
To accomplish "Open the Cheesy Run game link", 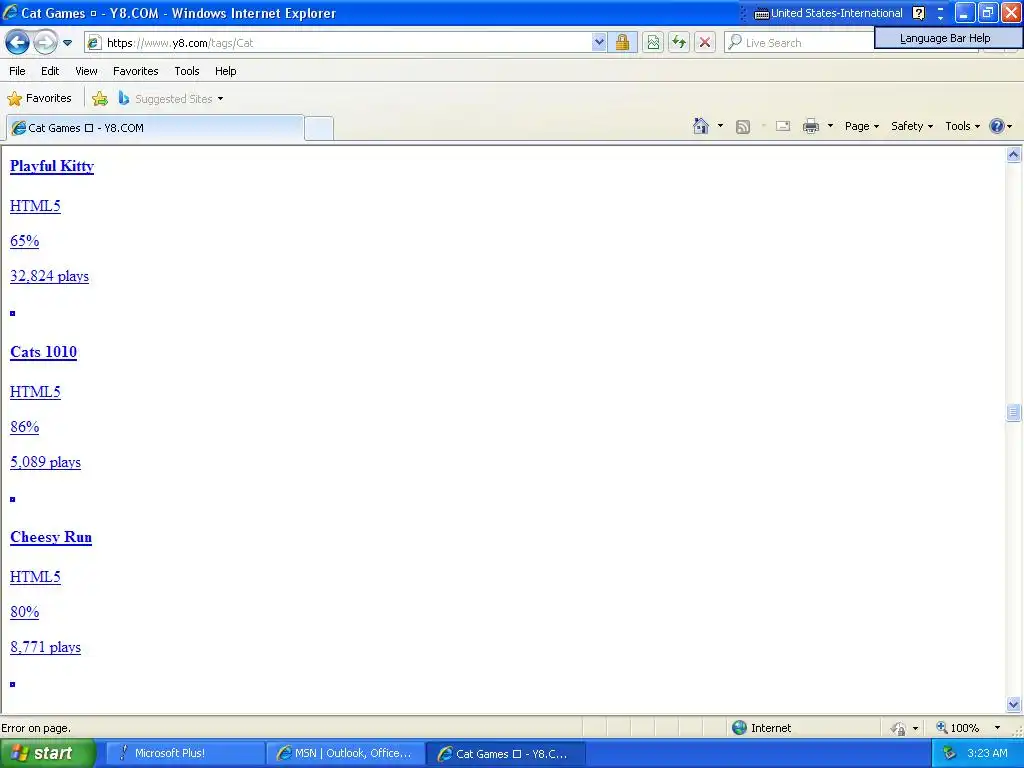I will (51, 537).
